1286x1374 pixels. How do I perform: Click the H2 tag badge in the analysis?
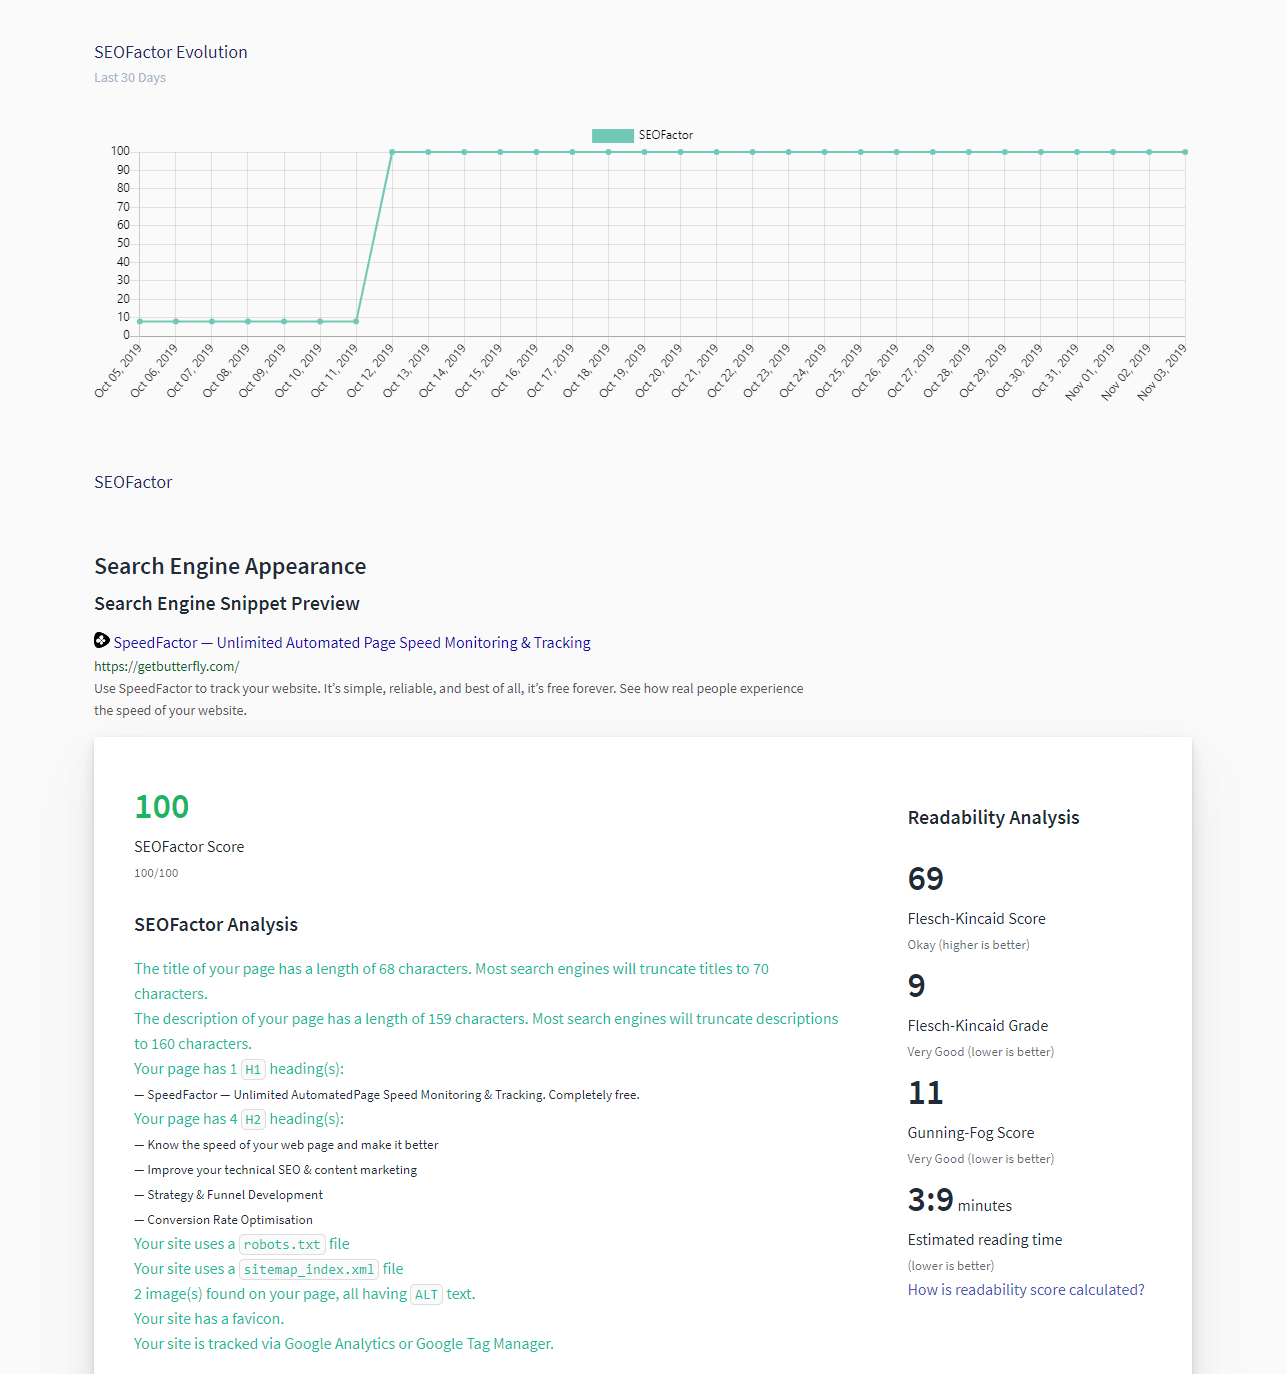[x=252, y=1119]
